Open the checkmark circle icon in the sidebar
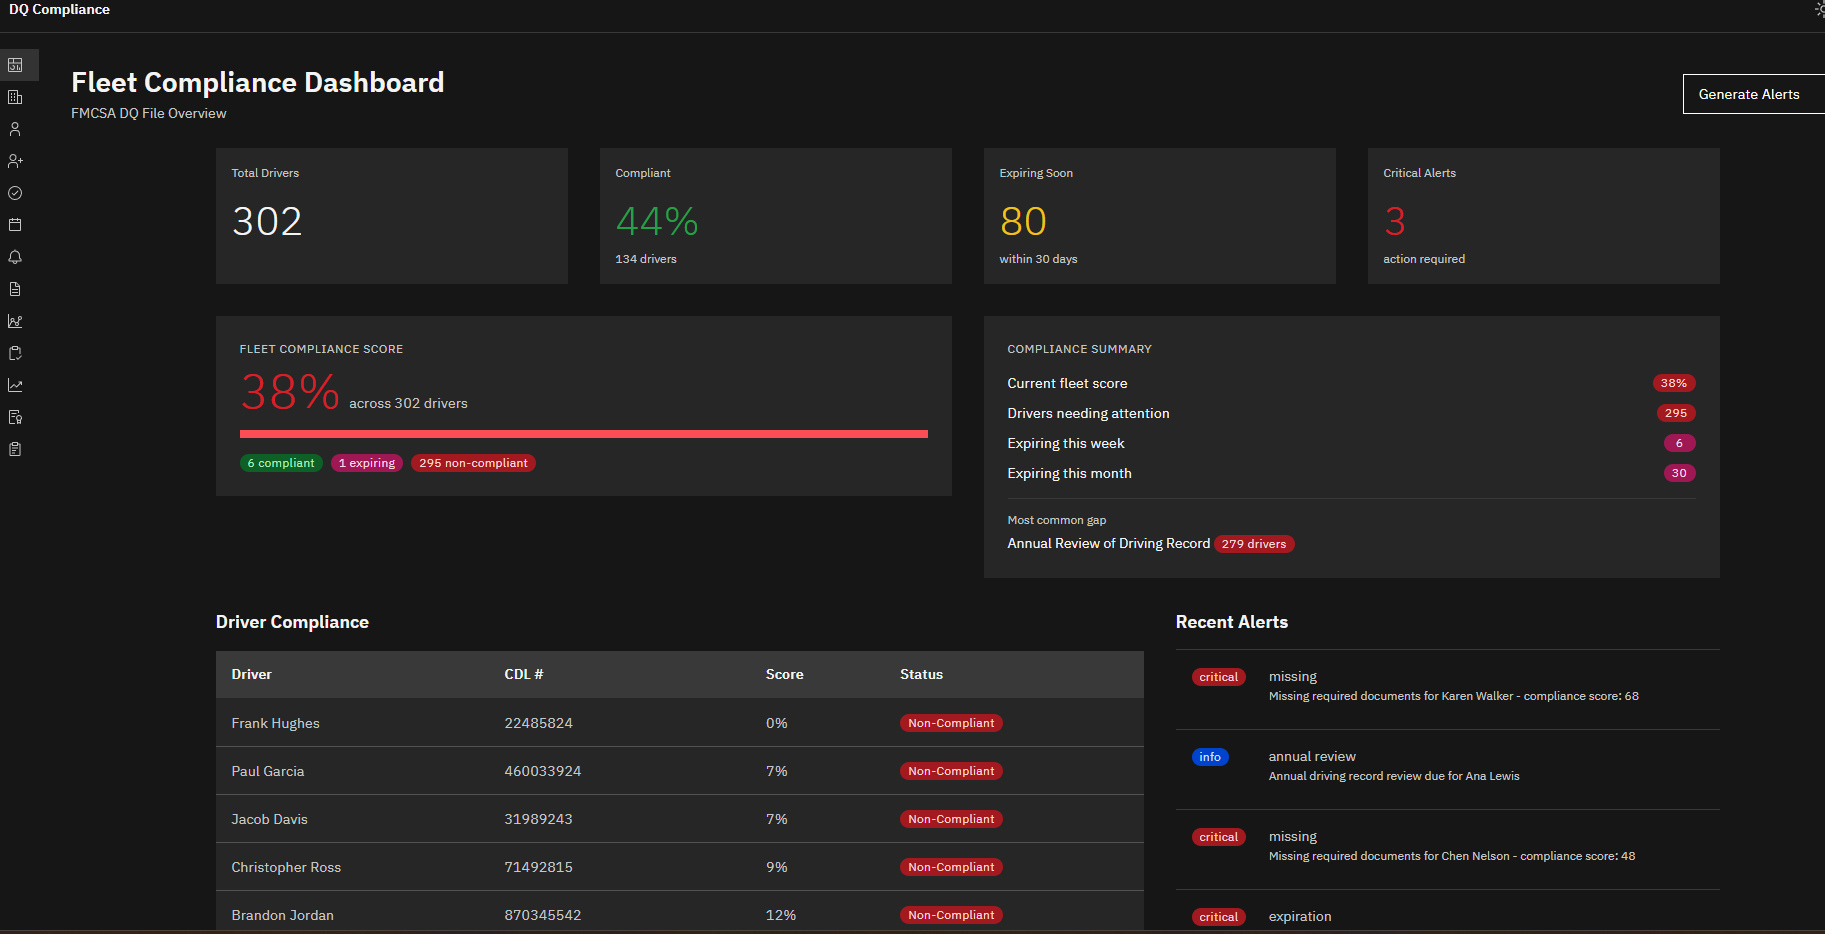Screen dimensions: 1825x934 15,193
